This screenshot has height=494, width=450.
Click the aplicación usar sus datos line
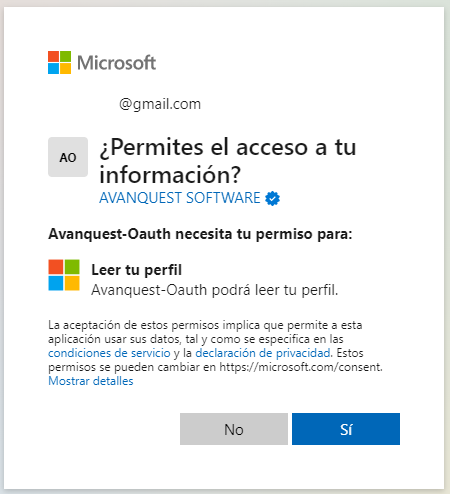196,339
